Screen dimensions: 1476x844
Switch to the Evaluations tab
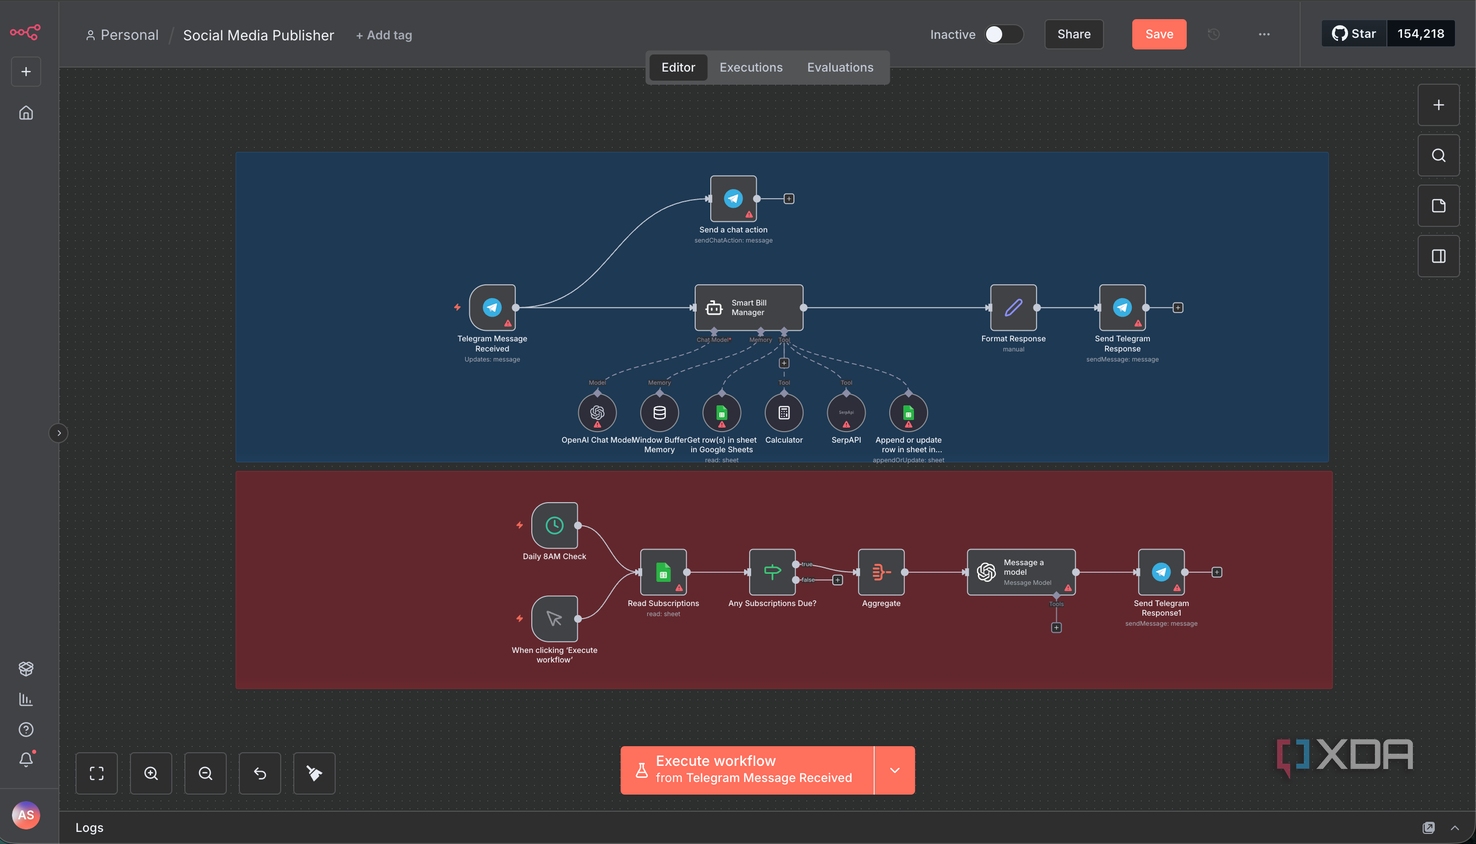[x=840, y=68]
